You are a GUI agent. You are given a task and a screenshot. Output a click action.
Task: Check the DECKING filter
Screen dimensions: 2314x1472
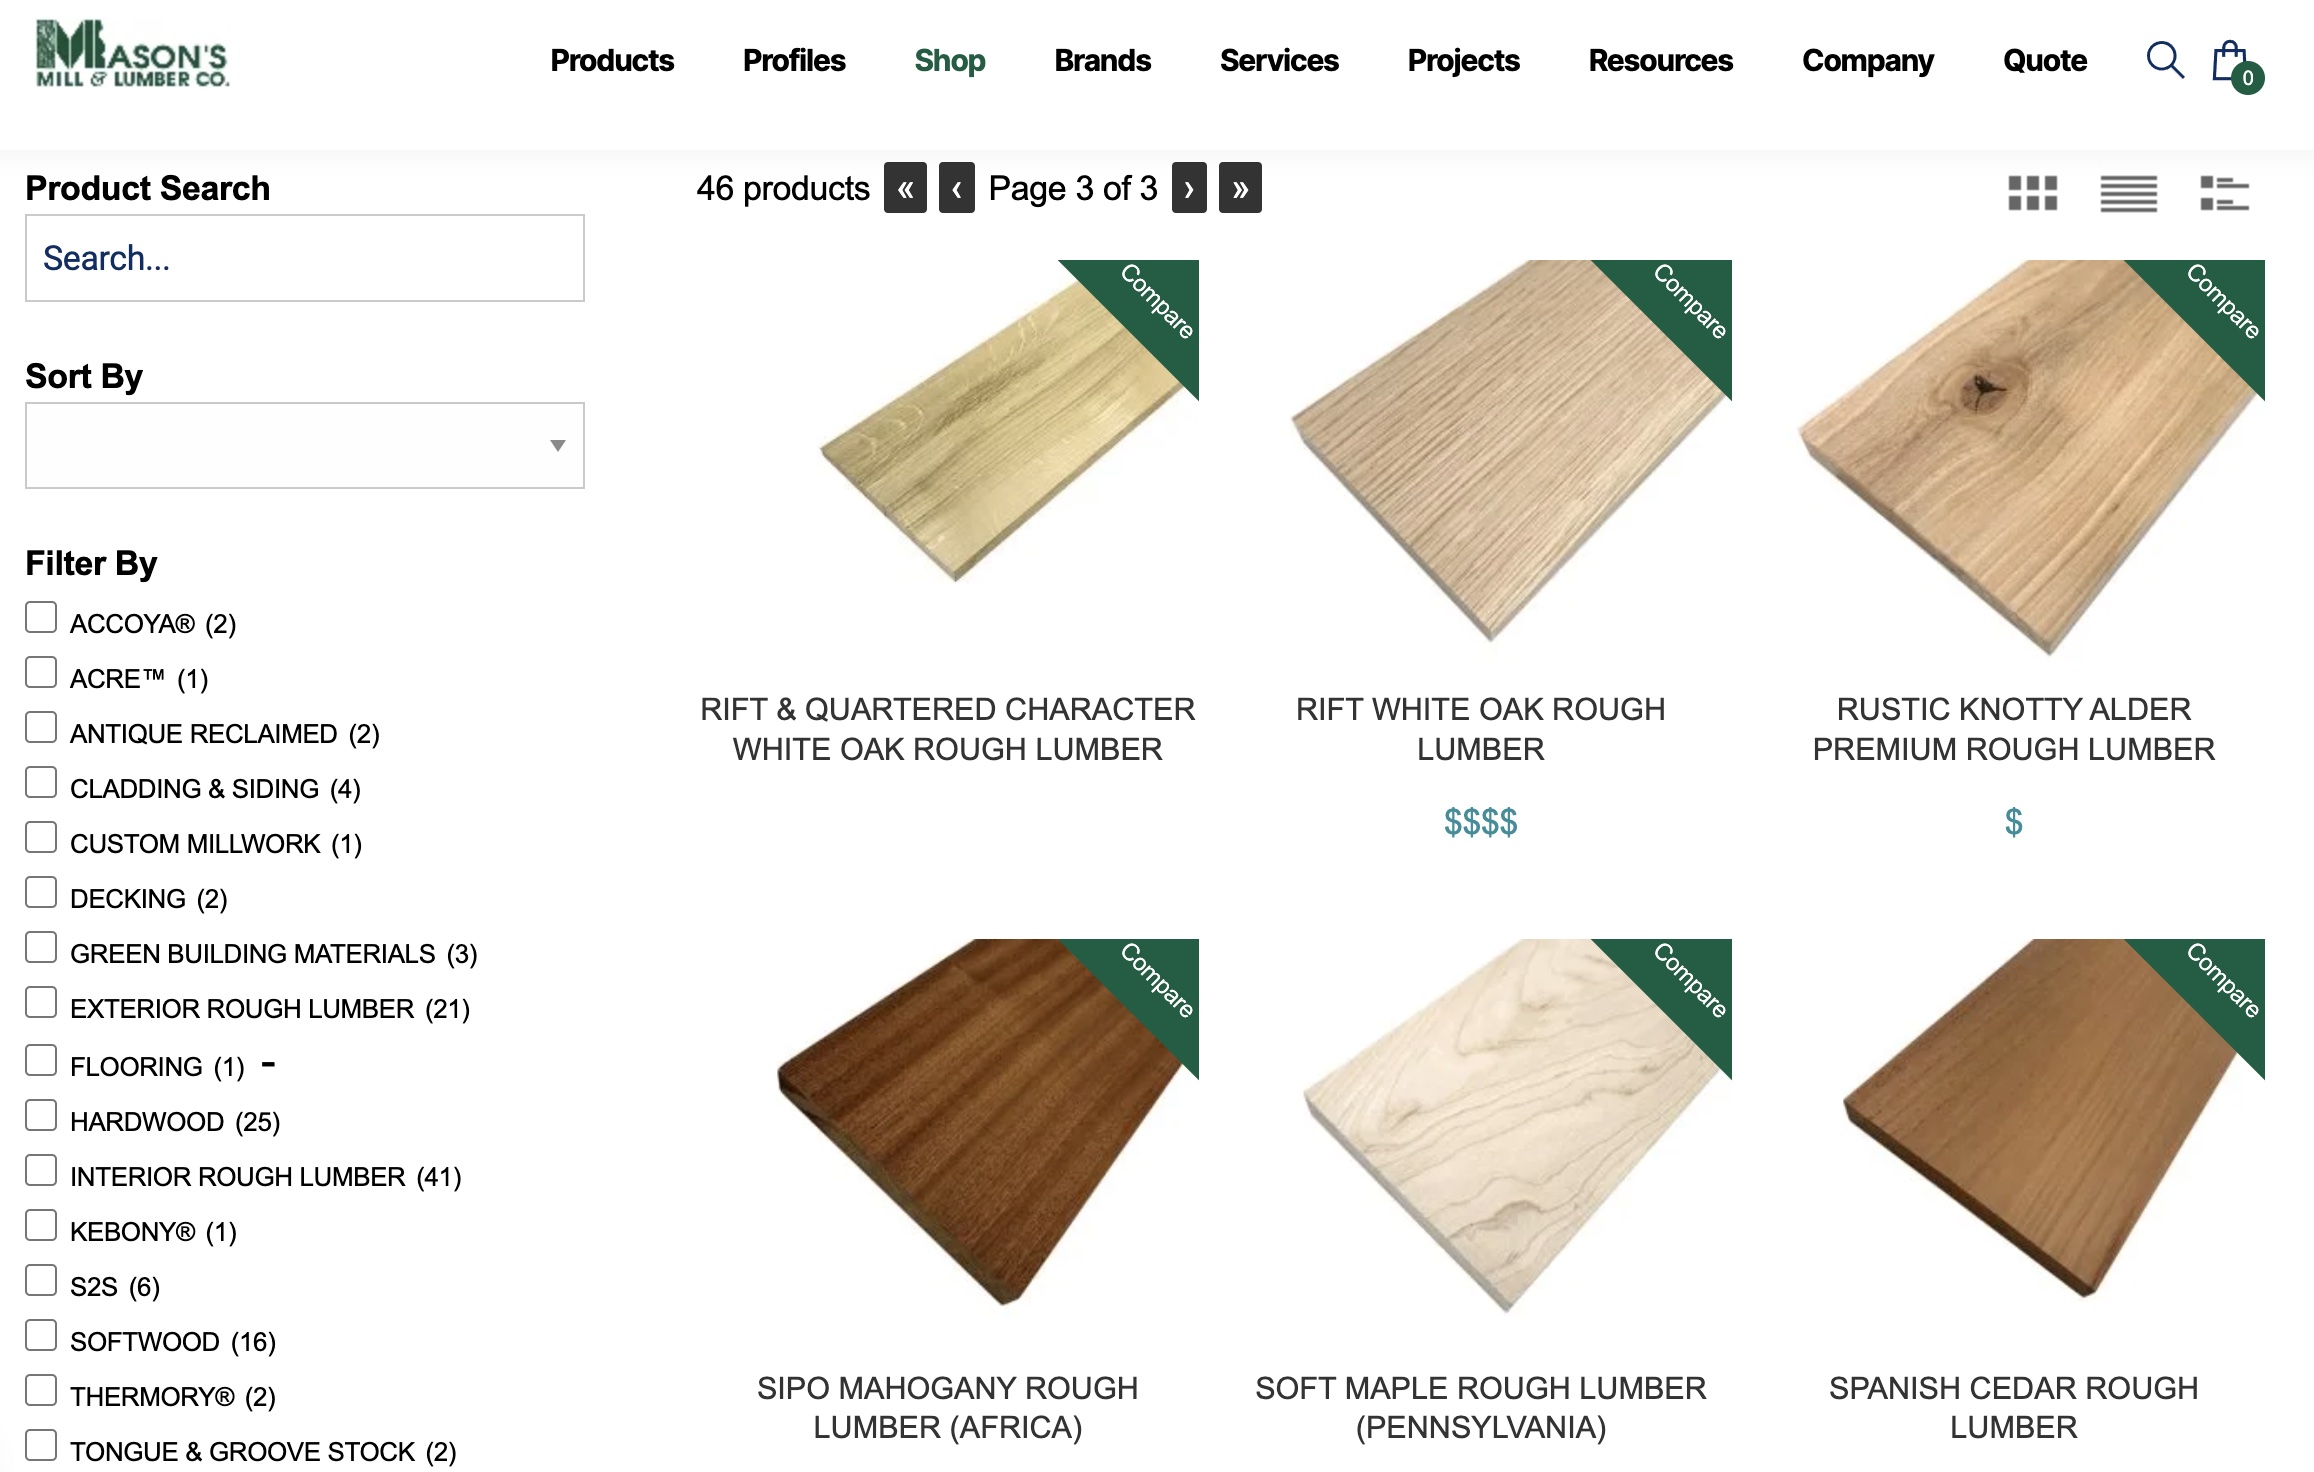tap(41, 892)
